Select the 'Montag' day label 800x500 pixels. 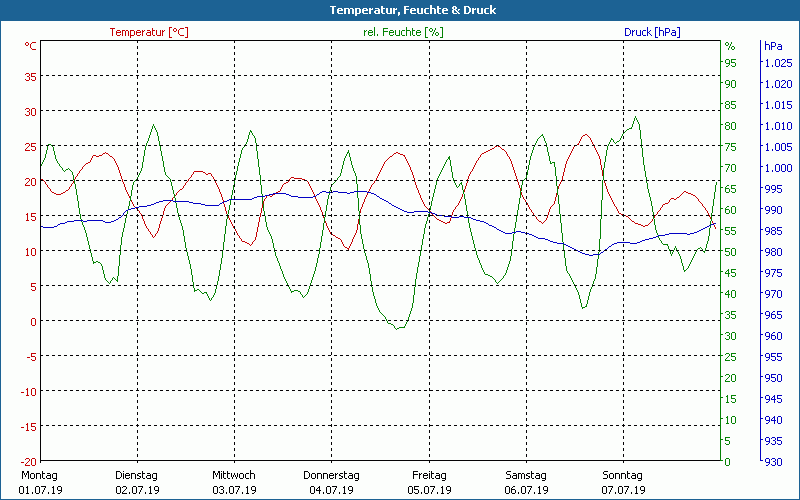(39, 475)
